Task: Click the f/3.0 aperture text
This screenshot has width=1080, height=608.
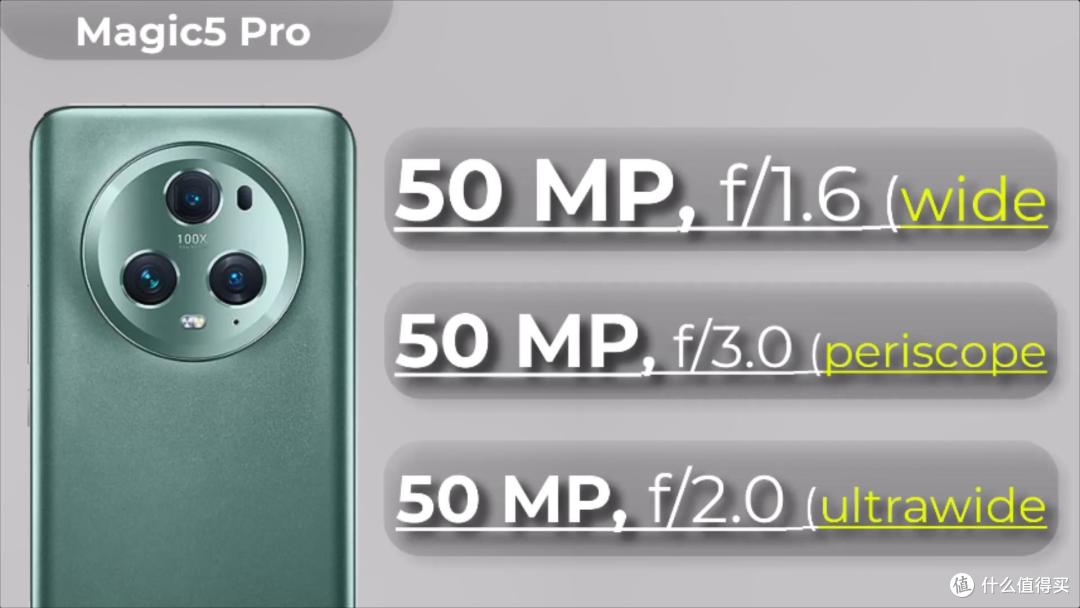Action: [732, 348]
